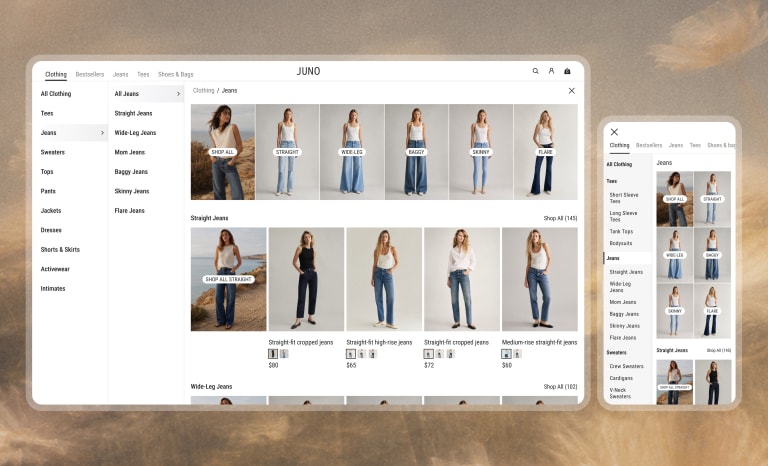This screenshot has height=466, width=768.
Task: Select light blue swatch under $80 cropped jeans
Action: click(x=284, y=354)
